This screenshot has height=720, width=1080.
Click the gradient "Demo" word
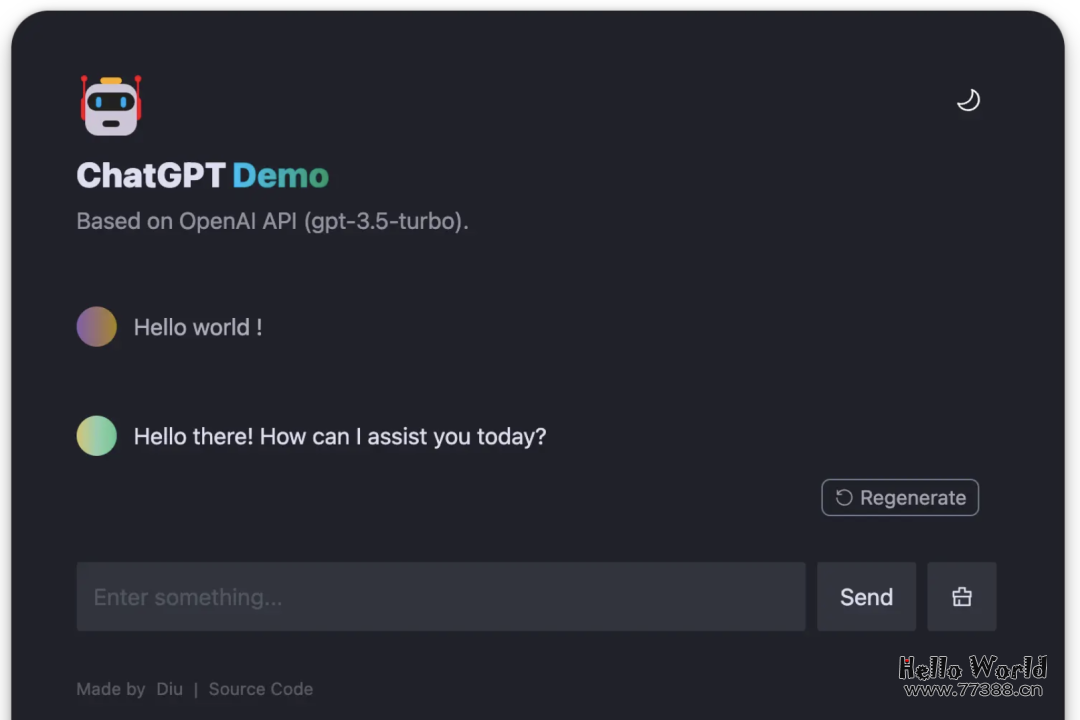pos(280,176)
